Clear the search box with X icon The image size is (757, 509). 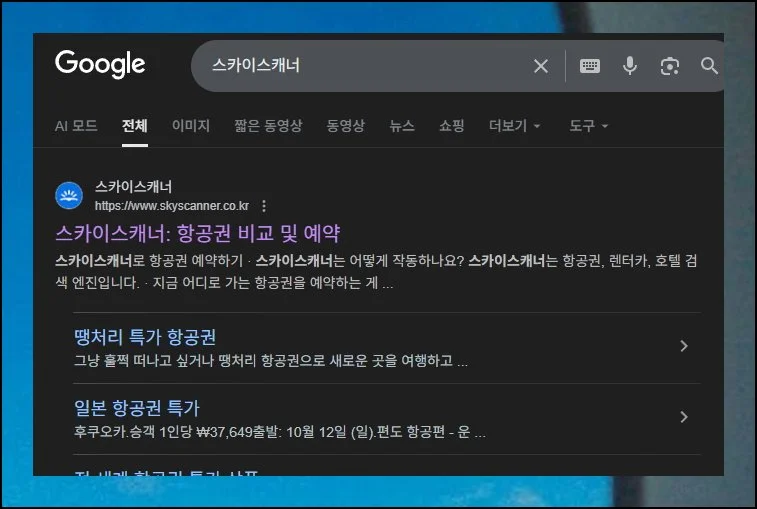click(541, 66)
